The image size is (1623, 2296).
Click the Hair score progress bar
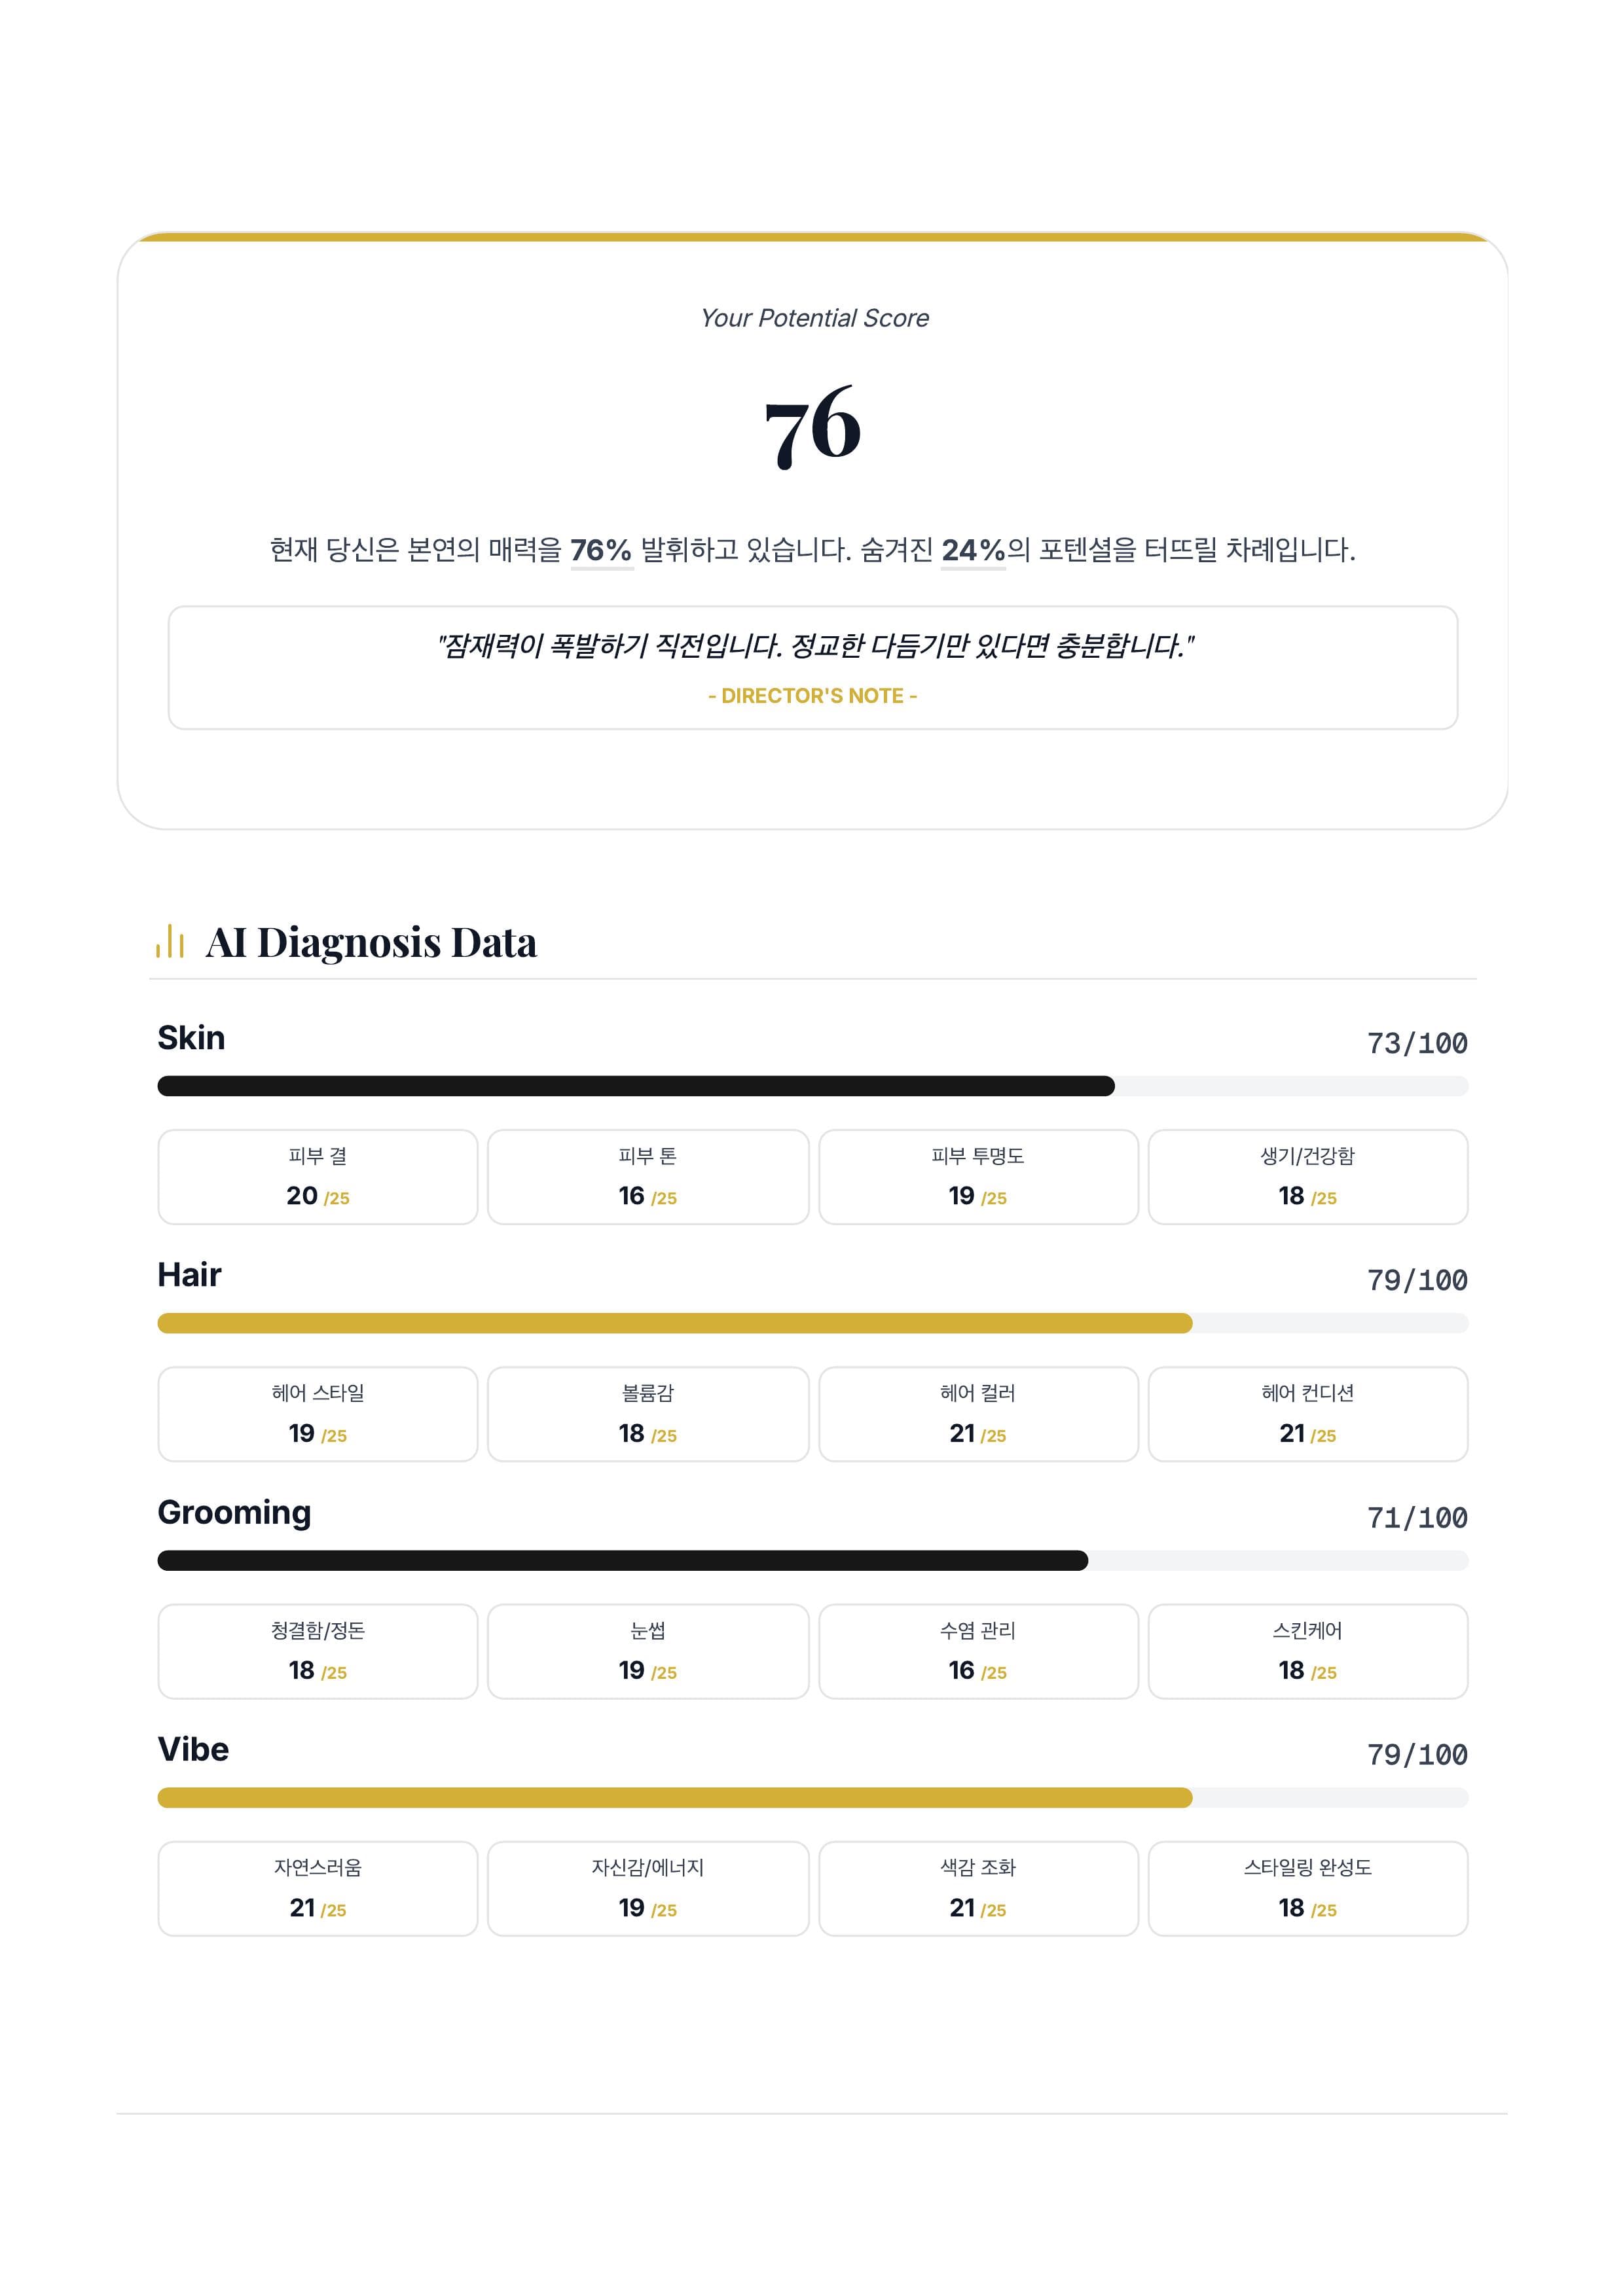(812, 1323)
